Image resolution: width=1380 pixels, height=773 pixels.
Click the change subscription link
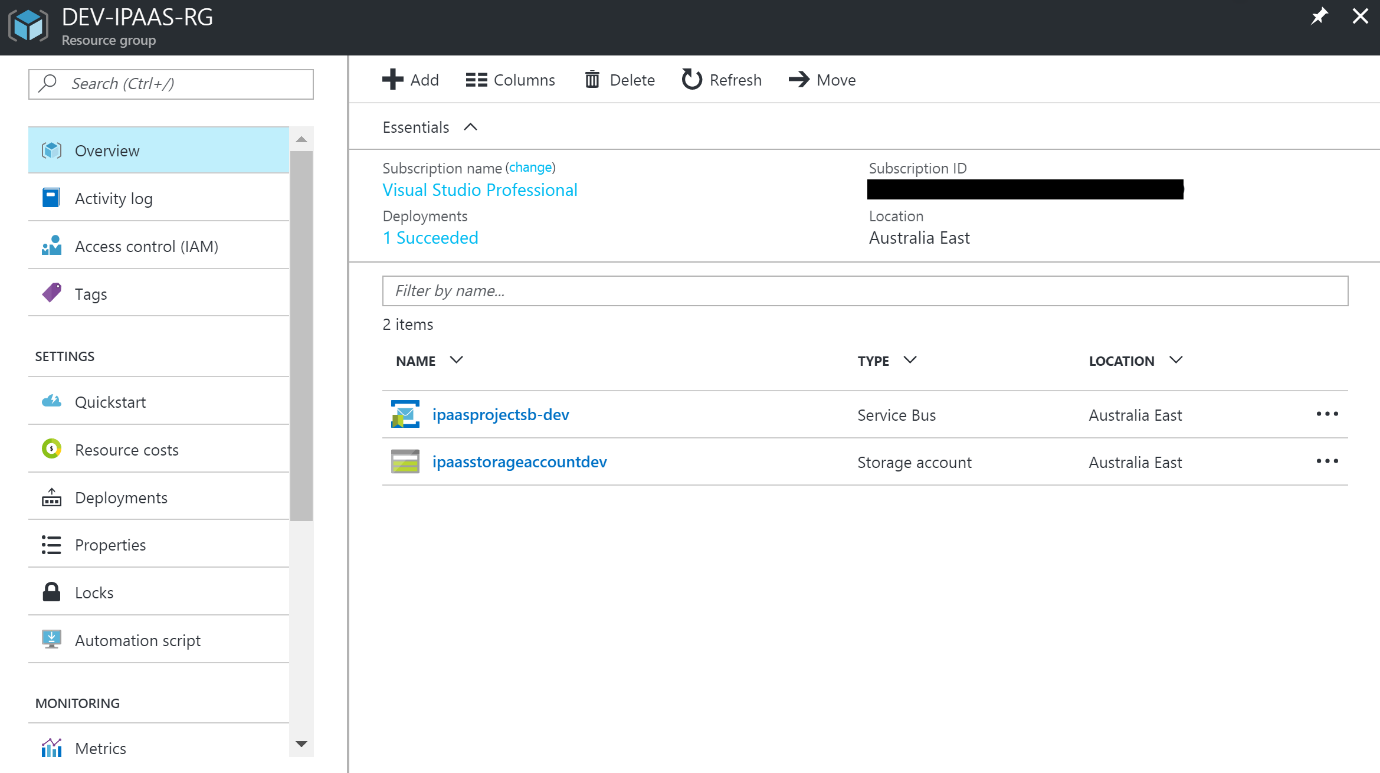coord(530,168)
